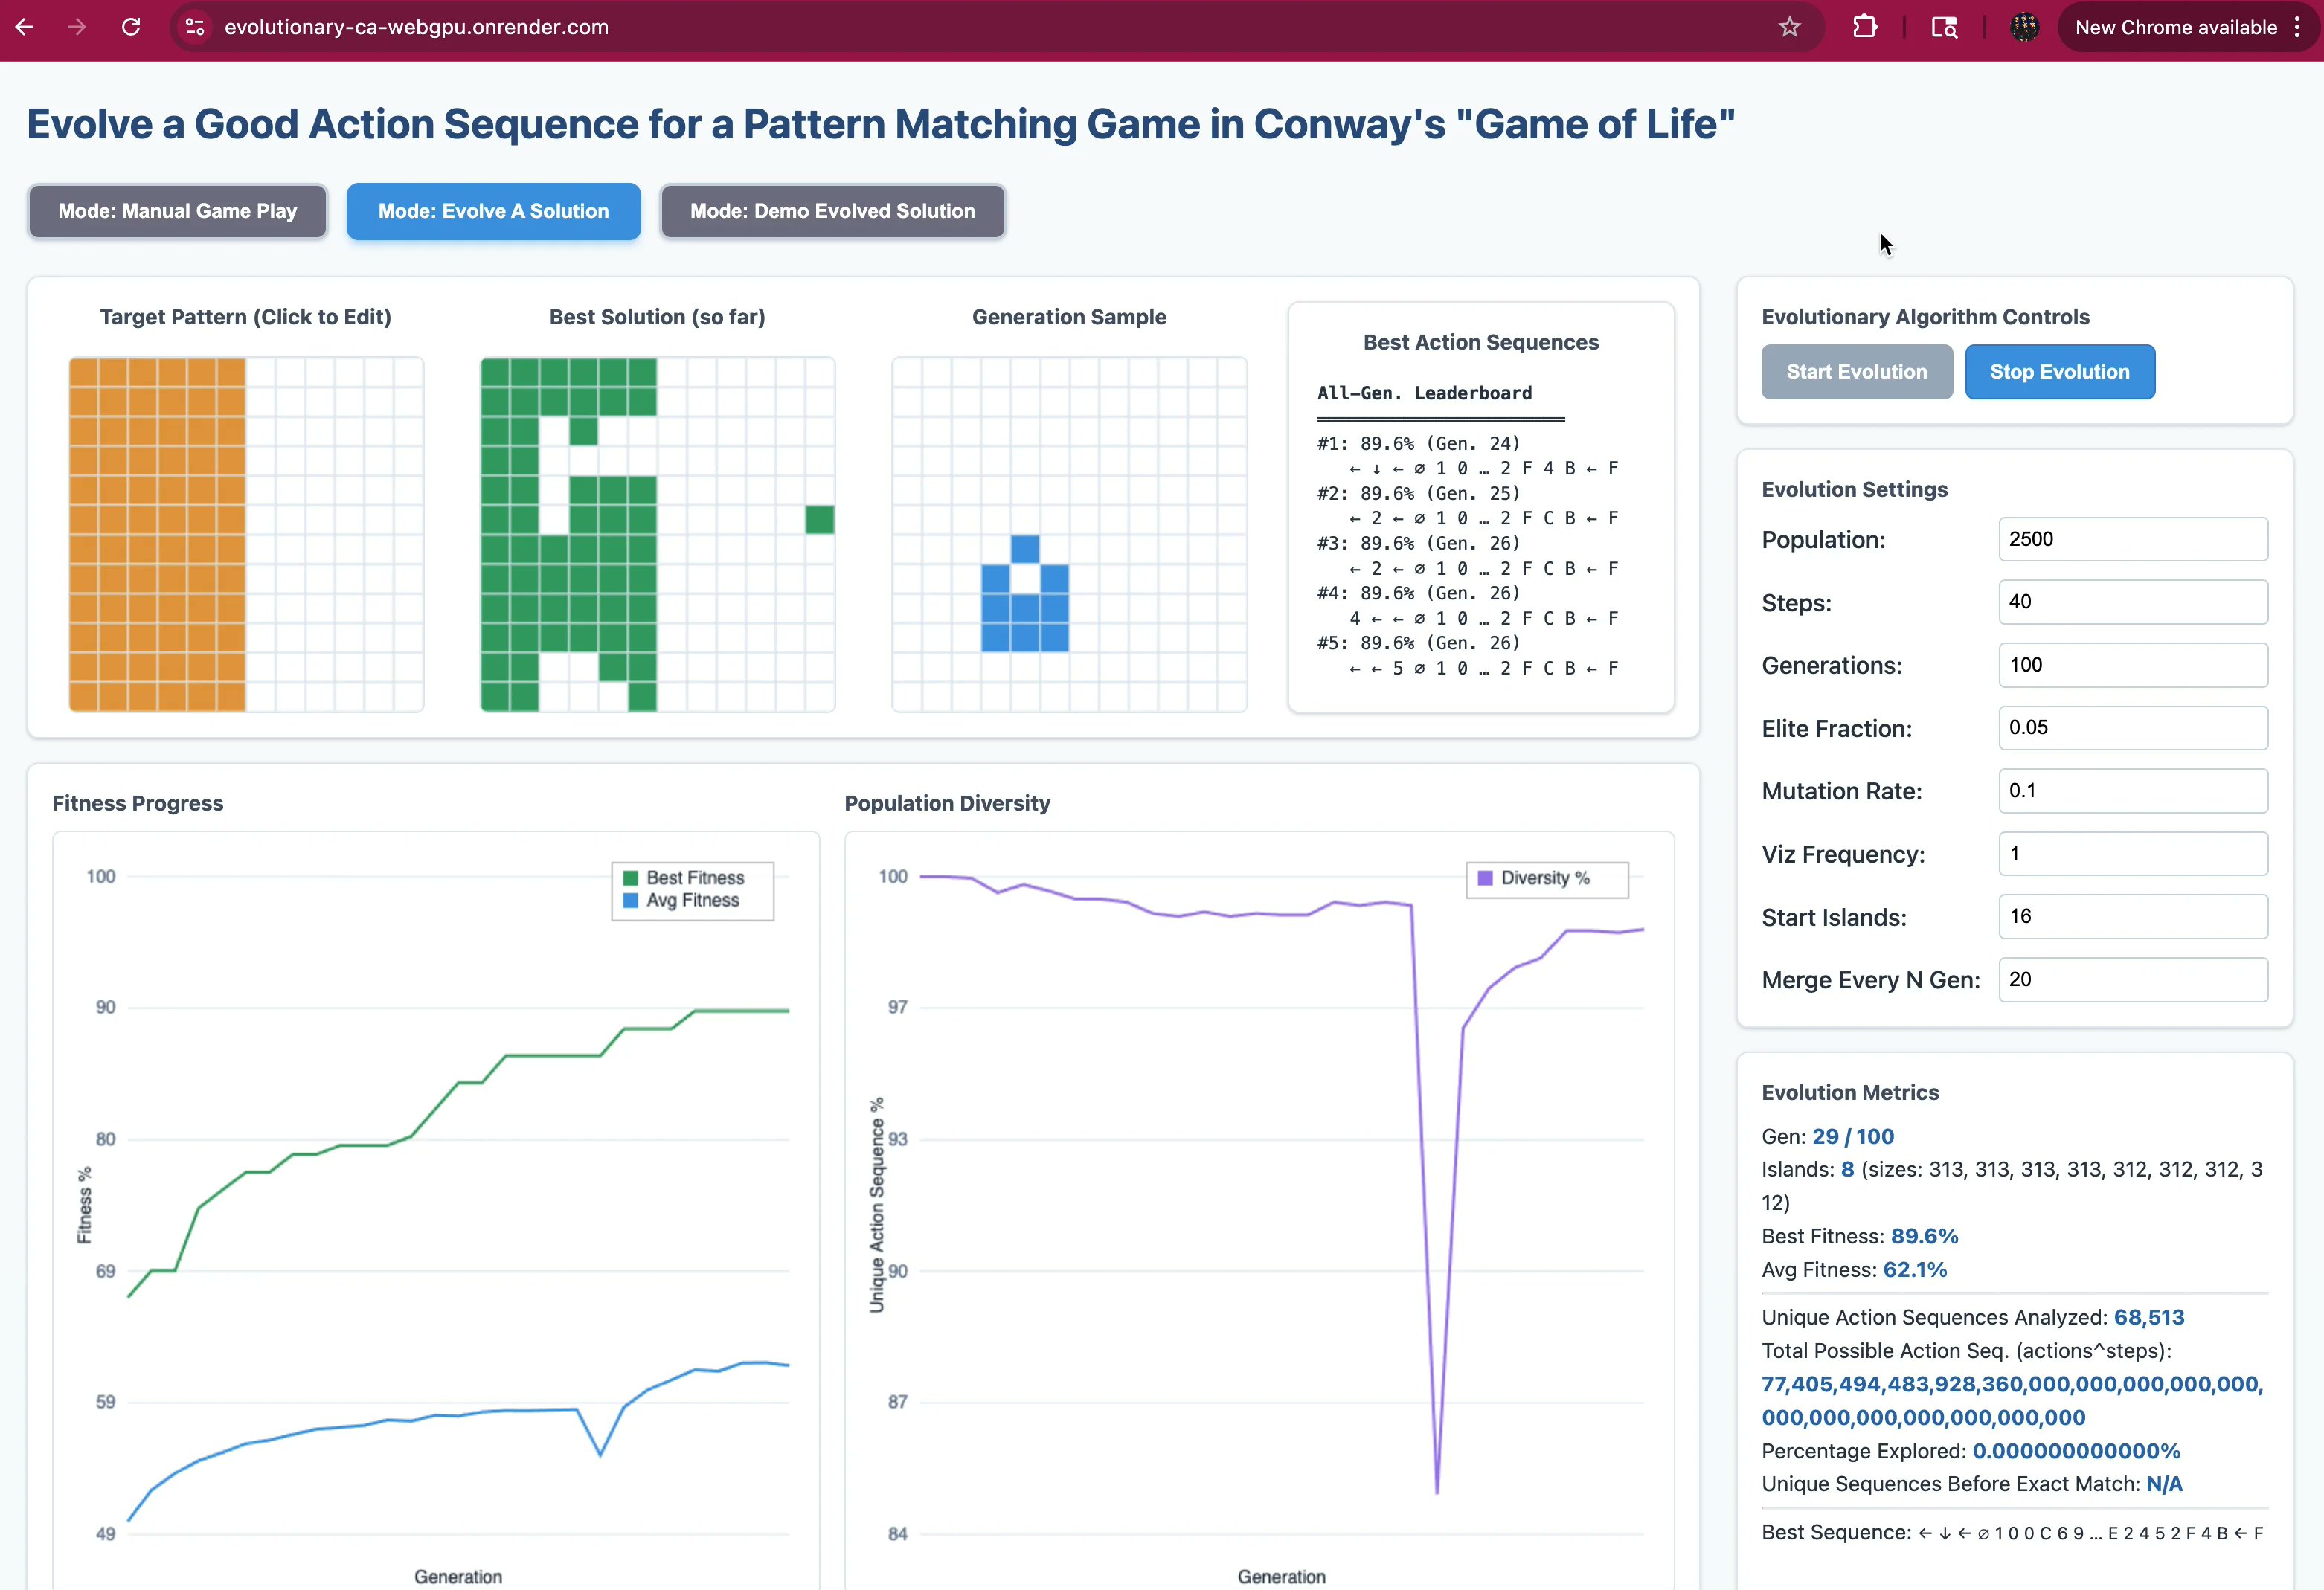Open the browser extensions puzzle icon
This screenshot has height=1590, width=2324.
[x=1866, y=27]
